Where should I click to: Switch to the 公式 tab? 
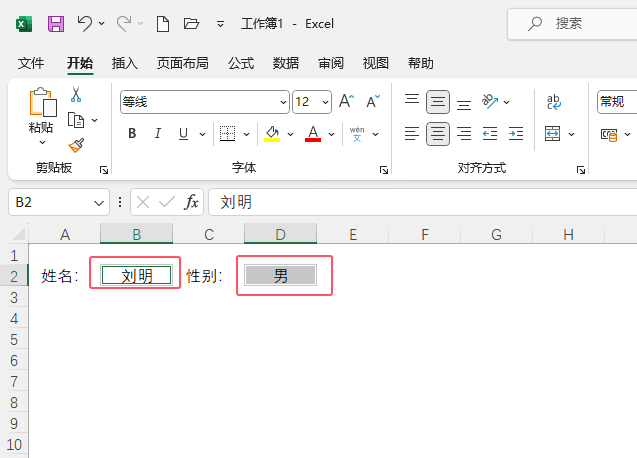click(241, 63)
